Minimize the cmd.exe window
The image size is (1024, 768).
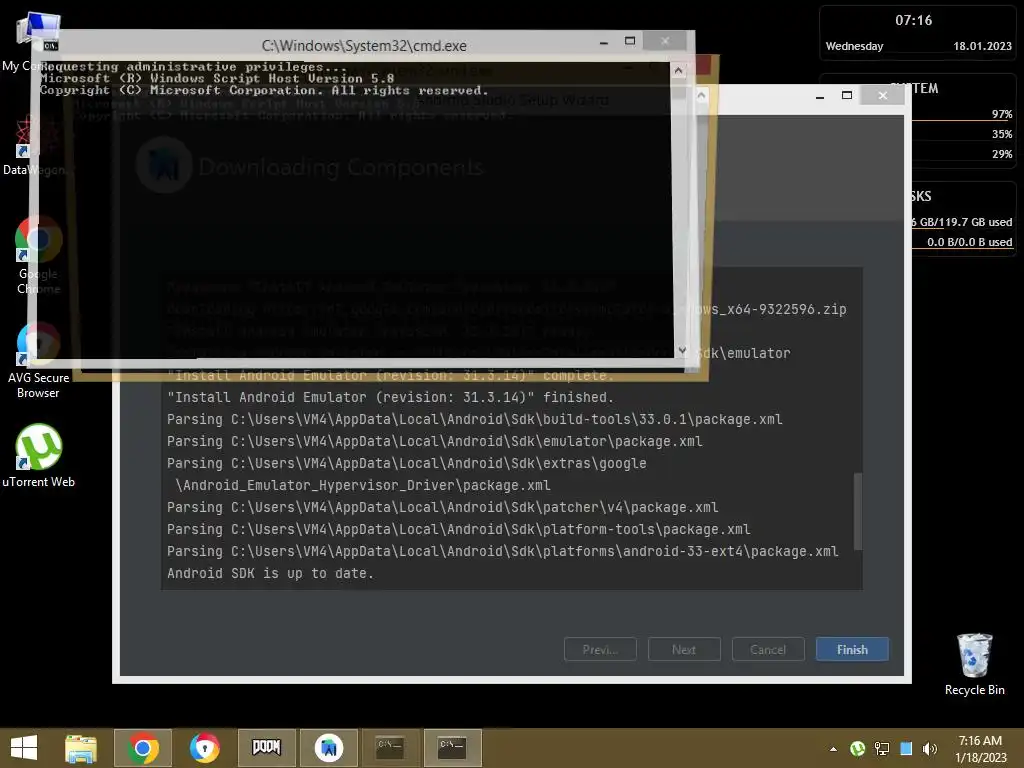click(603, 42)
